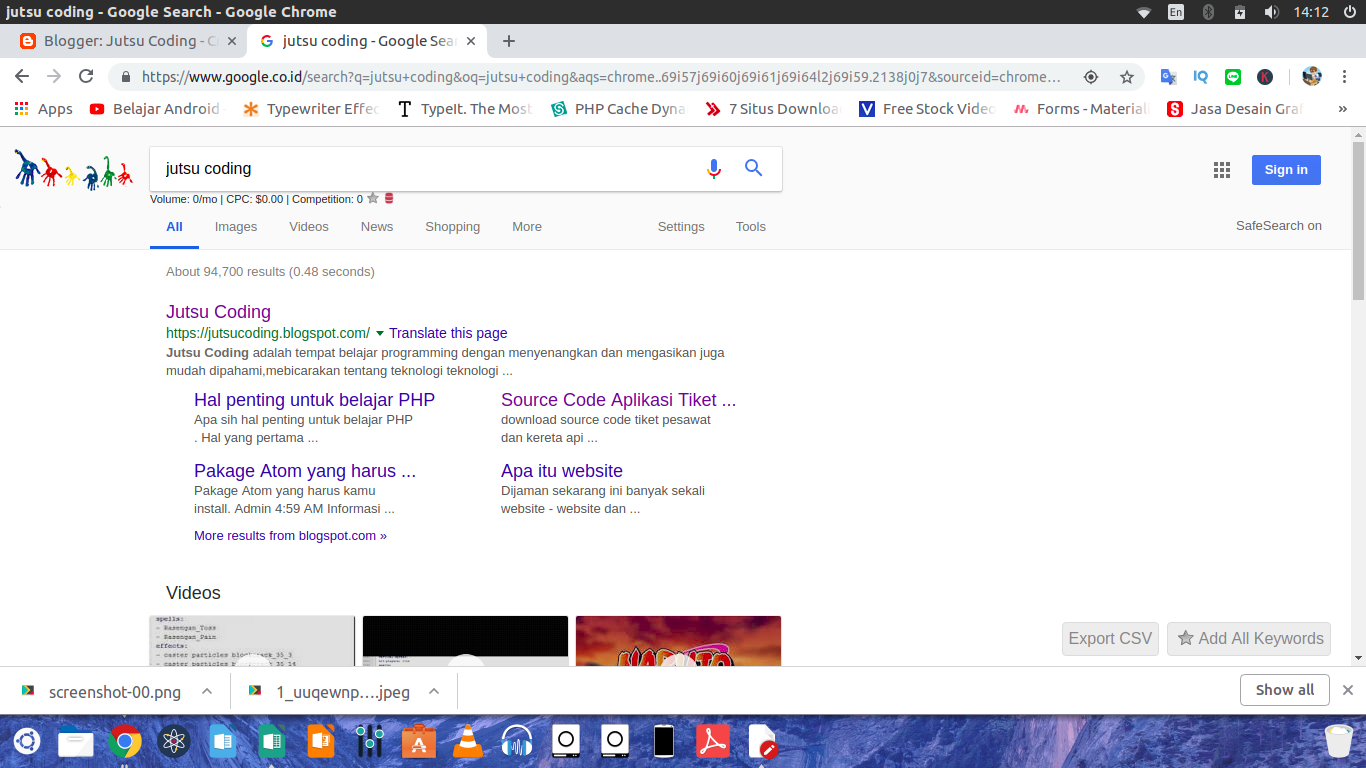Click the gray star beside Competition
The image size is (1366, 768).
click(x=373, y=198)
